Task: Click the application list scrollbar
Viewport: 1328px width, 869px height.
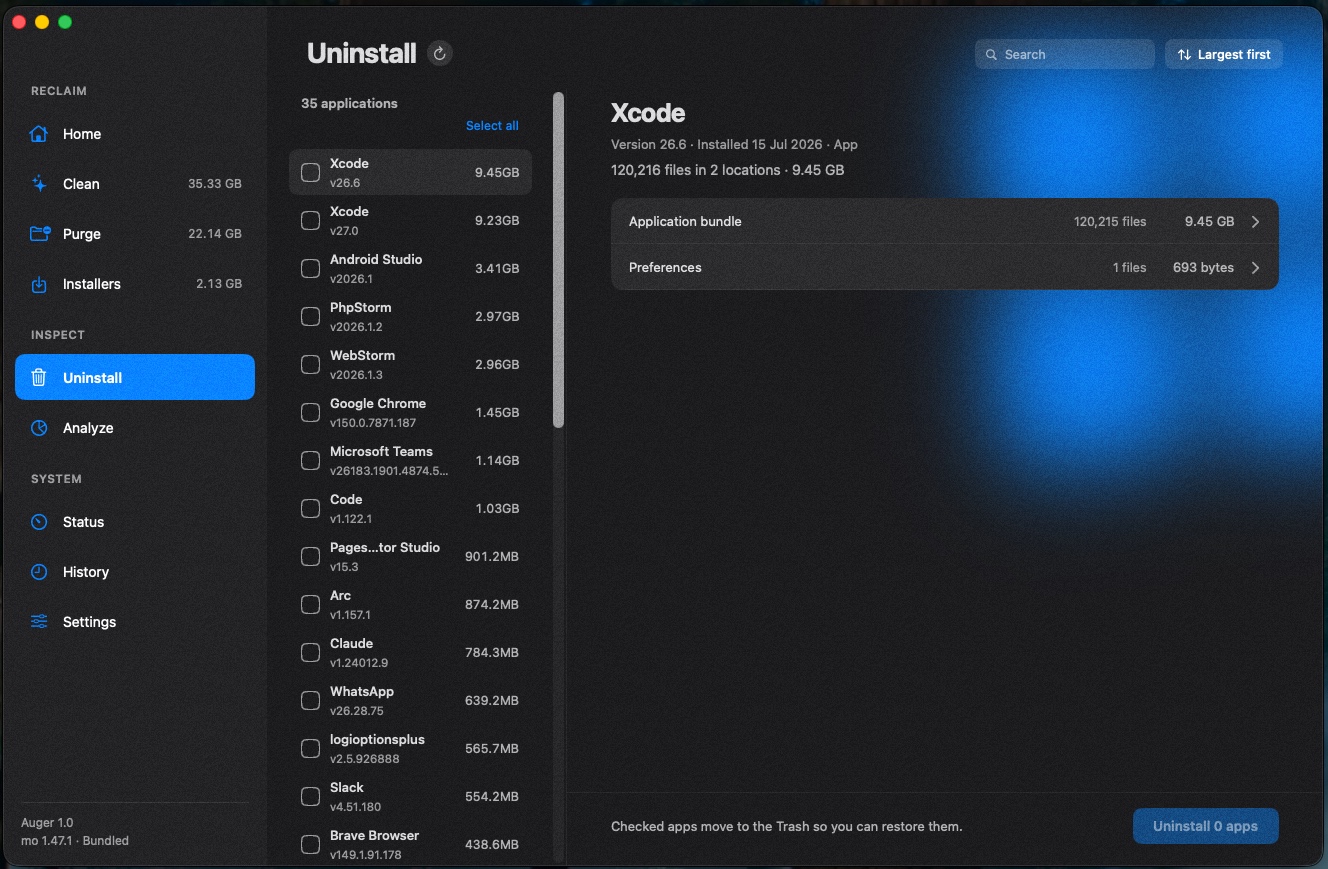Action: [x=558, y=260]
